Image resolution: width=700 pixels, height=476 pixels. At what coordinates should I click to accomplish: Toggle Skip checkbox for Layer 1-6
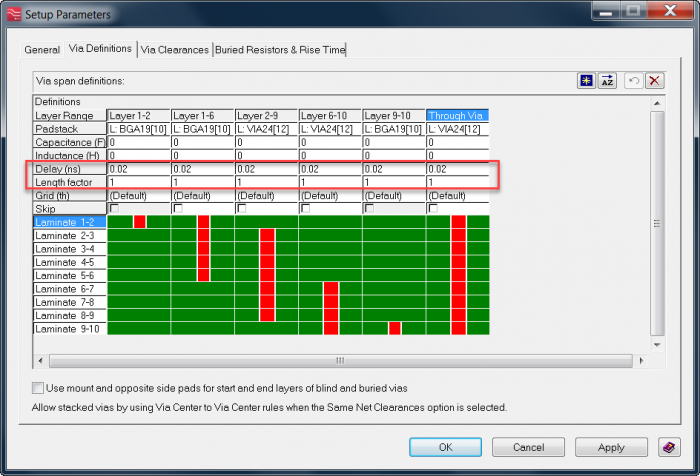click(178, 209)
